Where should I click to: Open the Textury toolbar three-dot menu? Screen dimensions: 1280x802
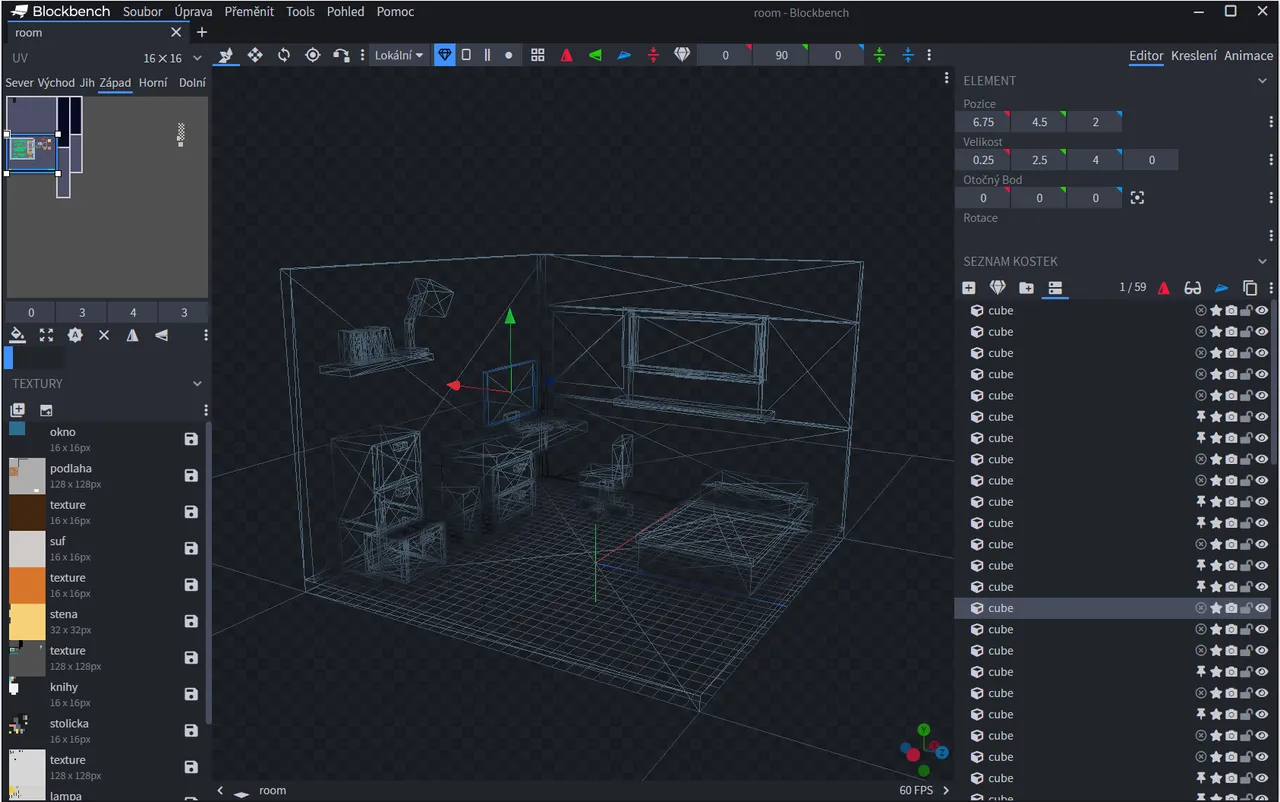coord(206,410)
